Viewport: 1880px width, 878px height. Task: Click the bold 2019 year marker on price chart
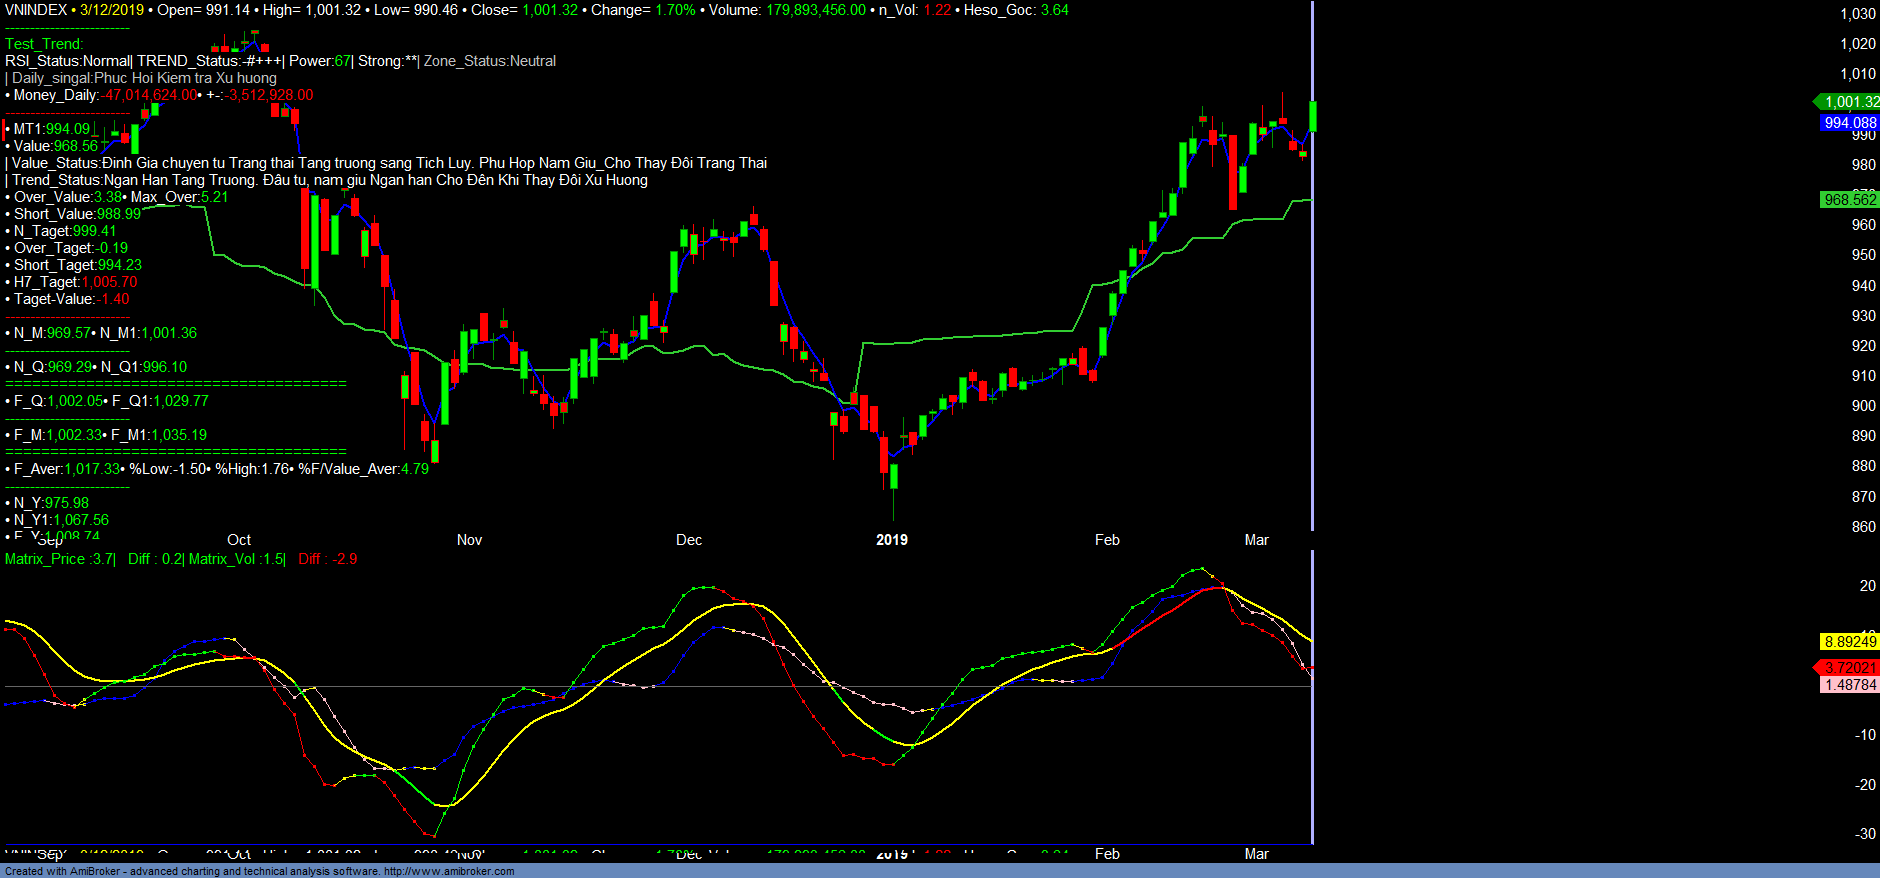click(x=892, y=540)
